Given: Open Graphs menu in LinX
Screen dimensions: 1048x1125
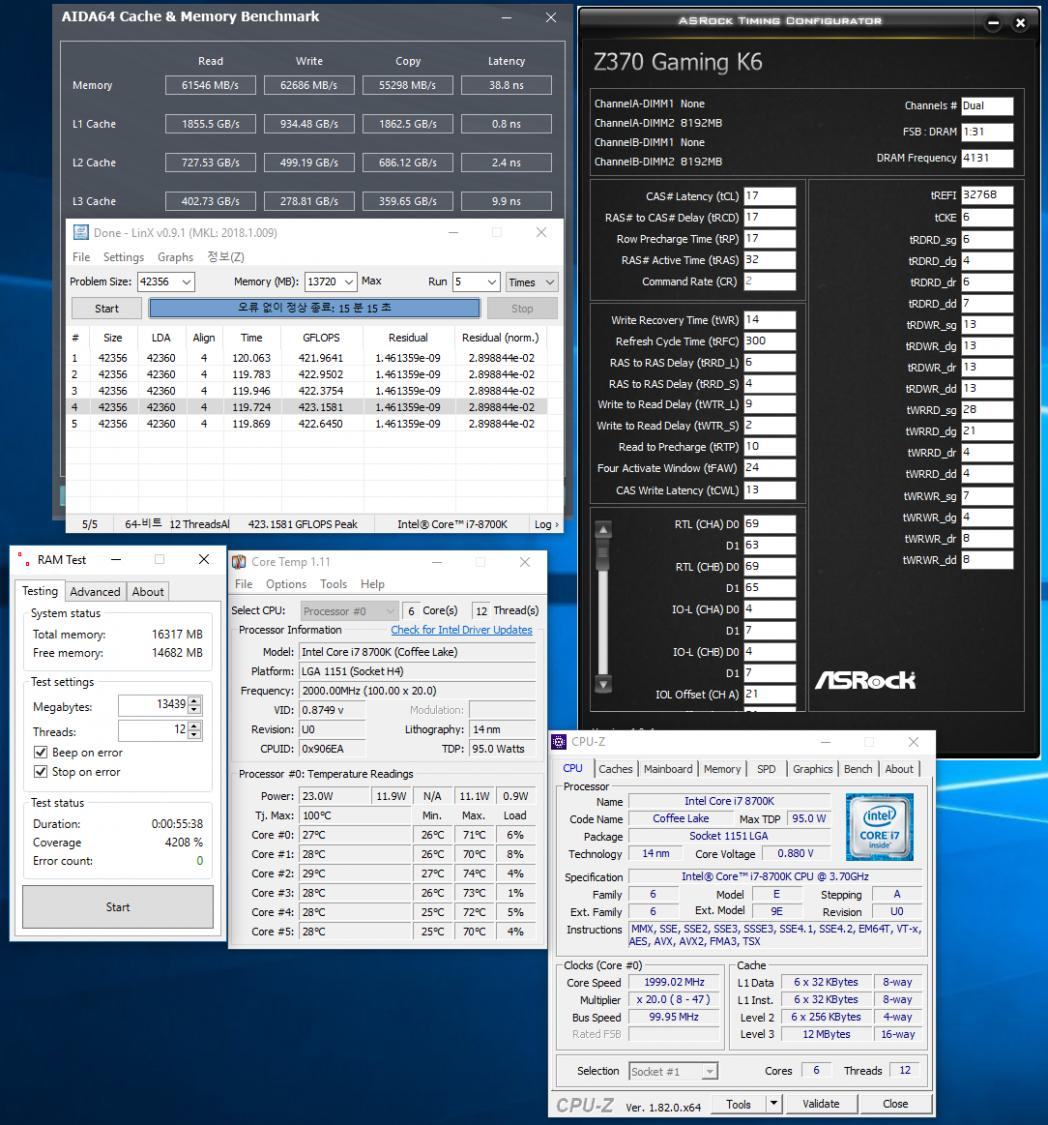Looking at the screenshot, I should pyautogui.click(x=176, y=257).
